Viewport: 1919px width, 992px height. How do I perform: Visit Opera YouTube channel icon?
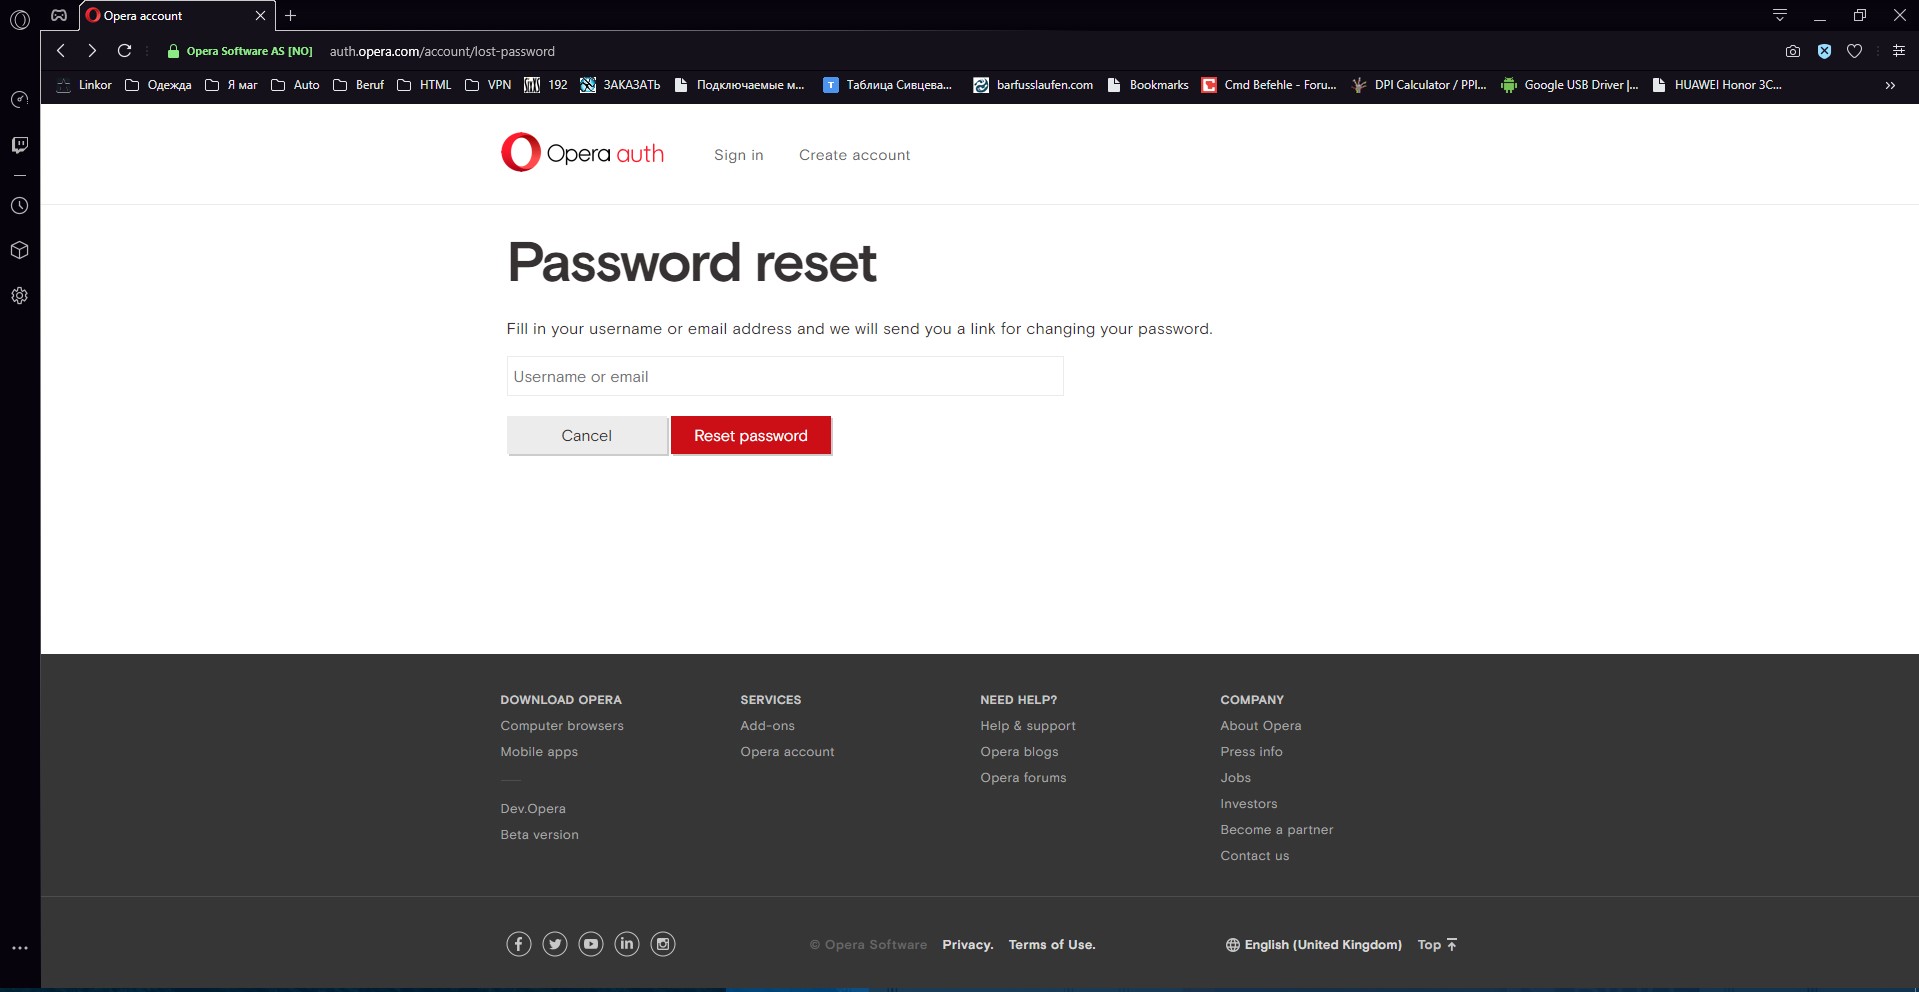[x=591, y=944]
